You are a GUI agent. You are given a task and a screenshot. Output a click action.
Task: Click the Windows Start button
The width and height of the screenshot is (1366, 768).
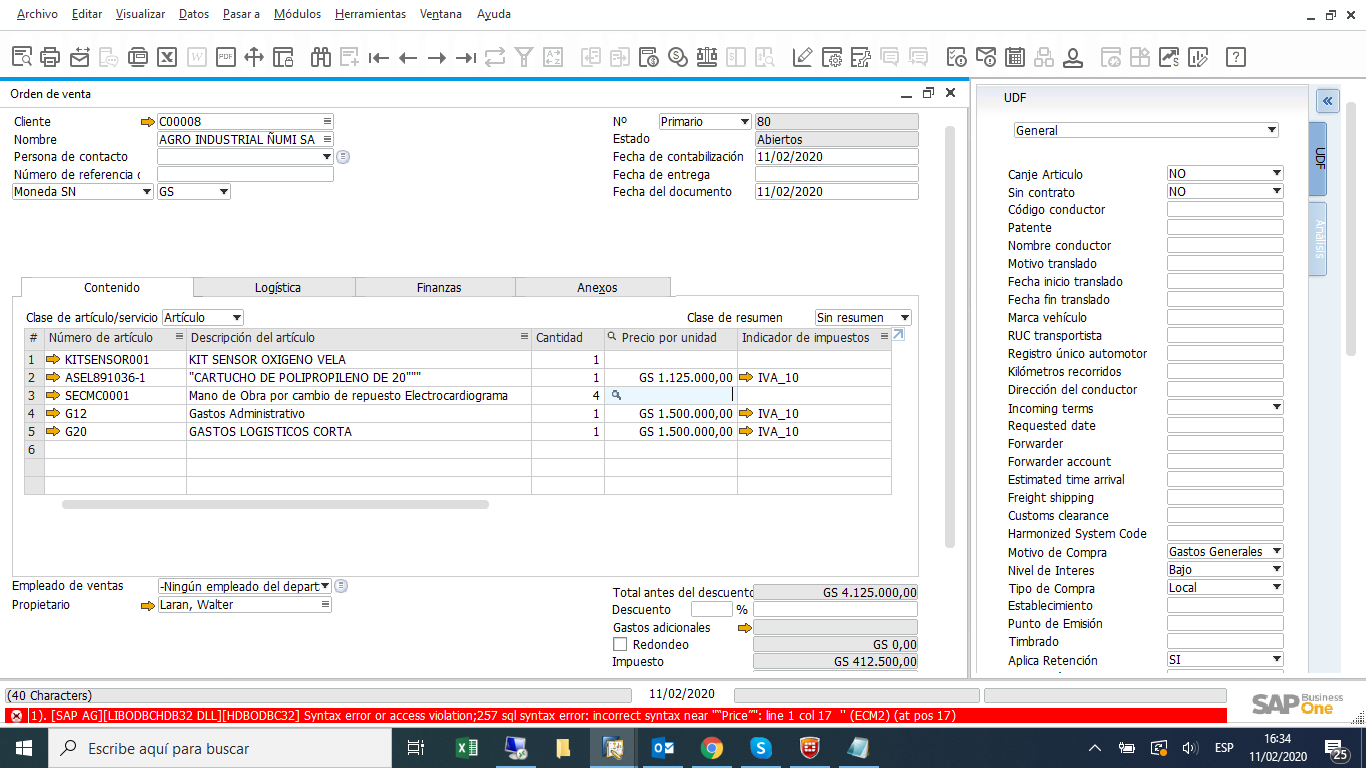(x=23, y=748)
